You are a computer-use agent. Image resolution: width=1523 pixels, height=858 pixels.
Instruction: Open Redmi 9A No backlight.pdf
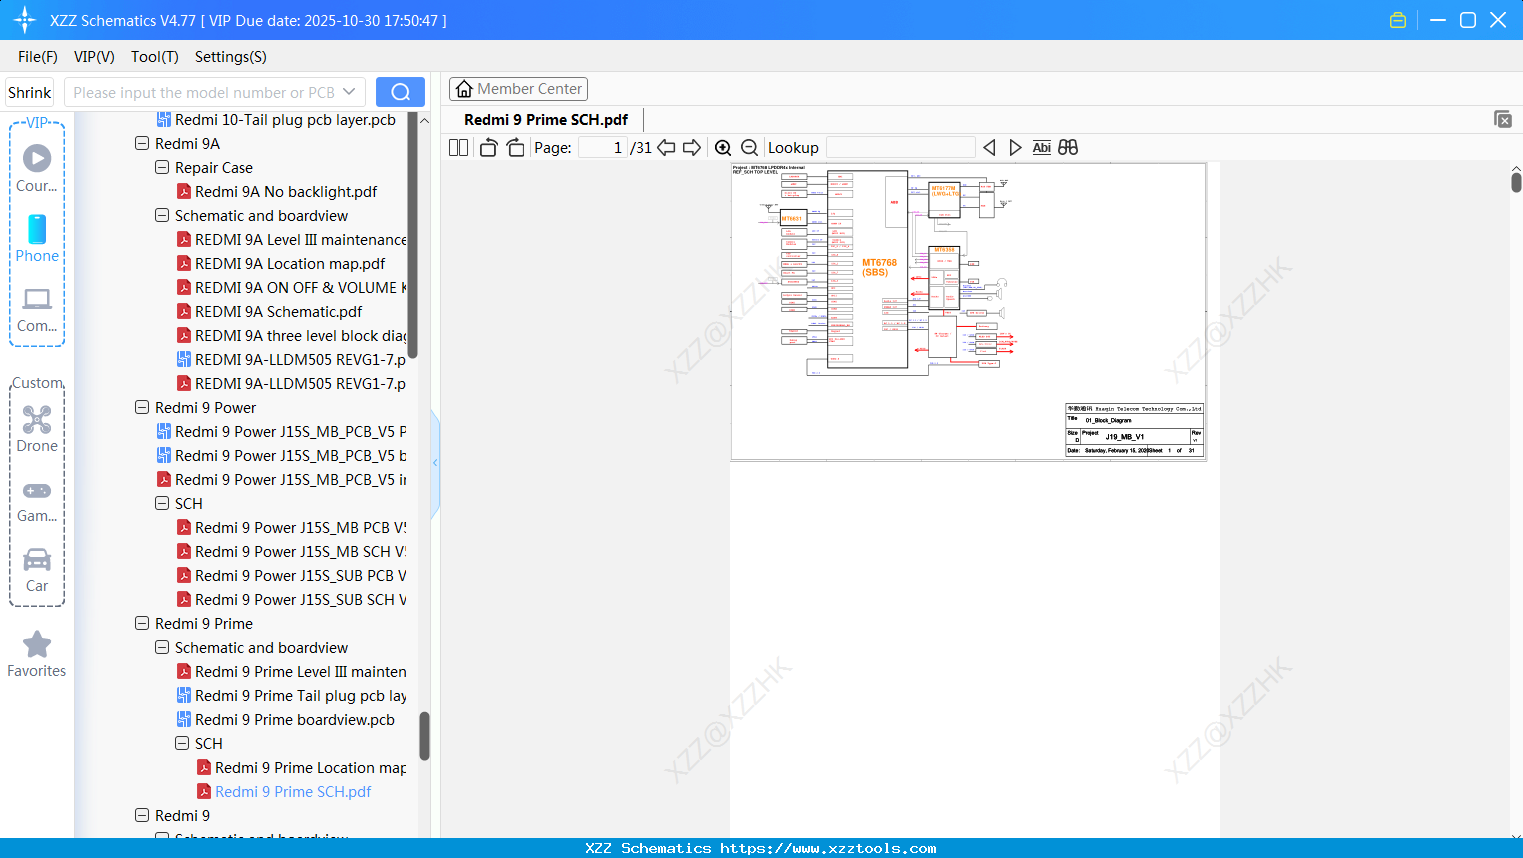coord(286,192)
